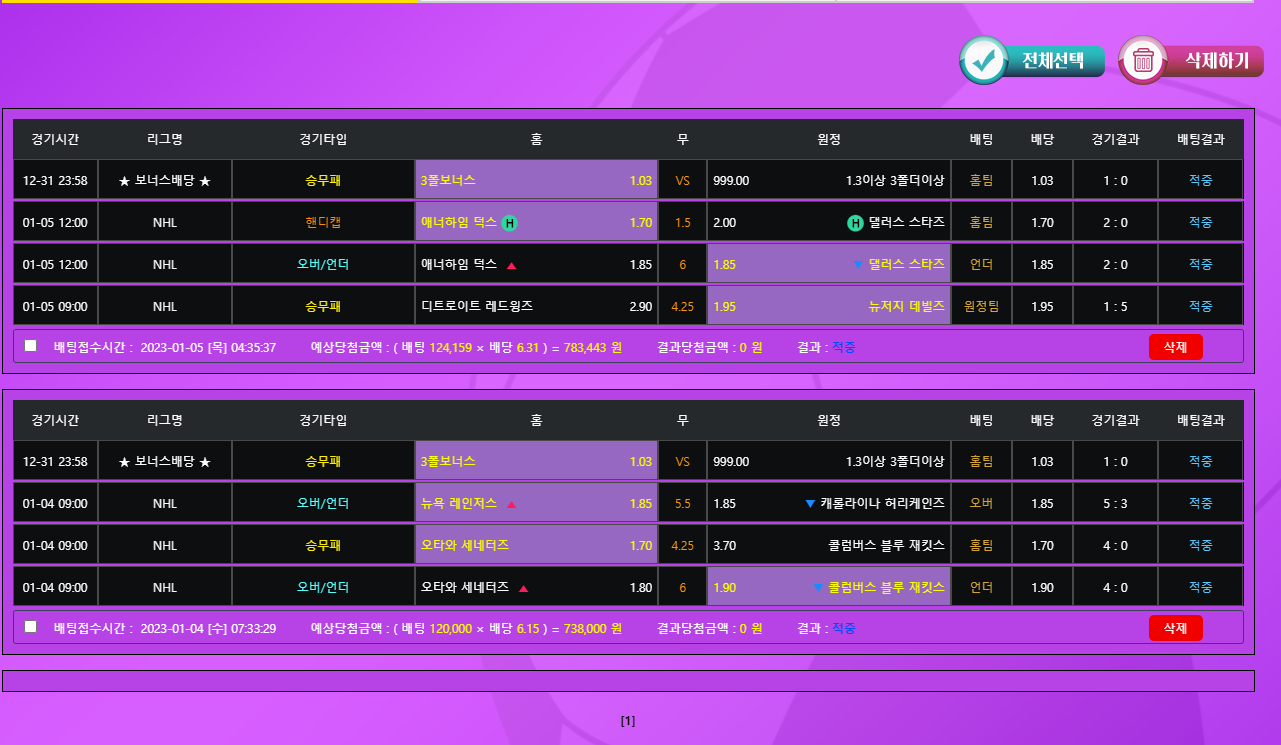Click the 3폴보너스 cell in the first slip

click(x=536, y=181)
